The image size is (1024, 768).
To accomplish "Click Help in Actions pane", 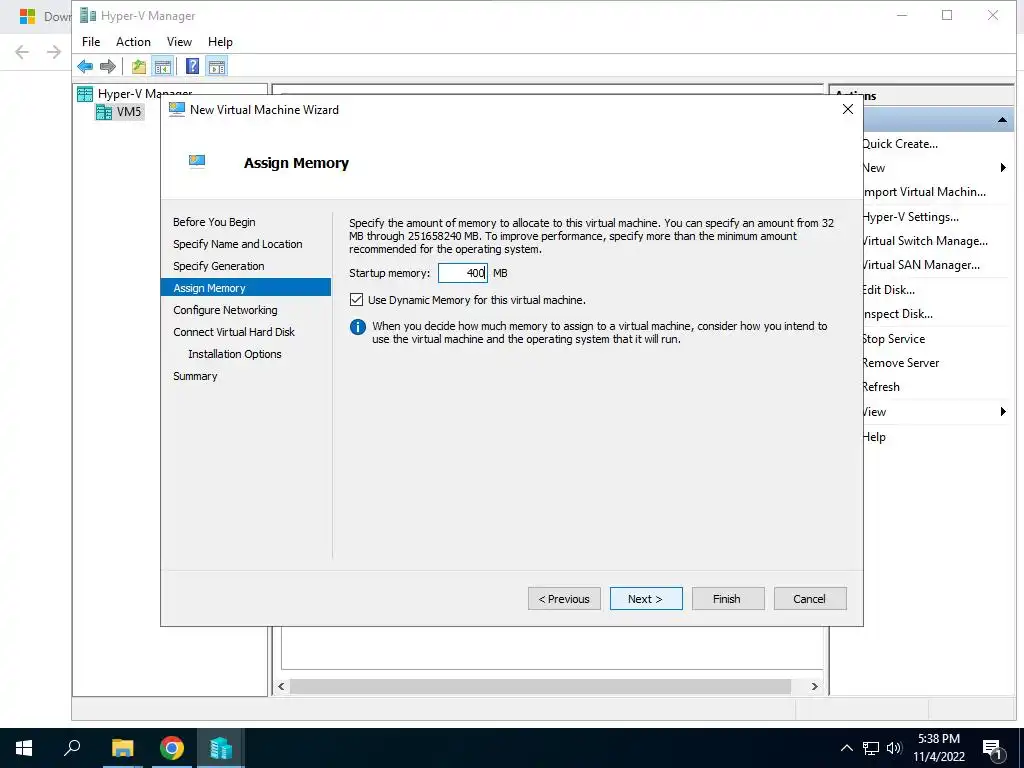I will (x=874, y=437).
